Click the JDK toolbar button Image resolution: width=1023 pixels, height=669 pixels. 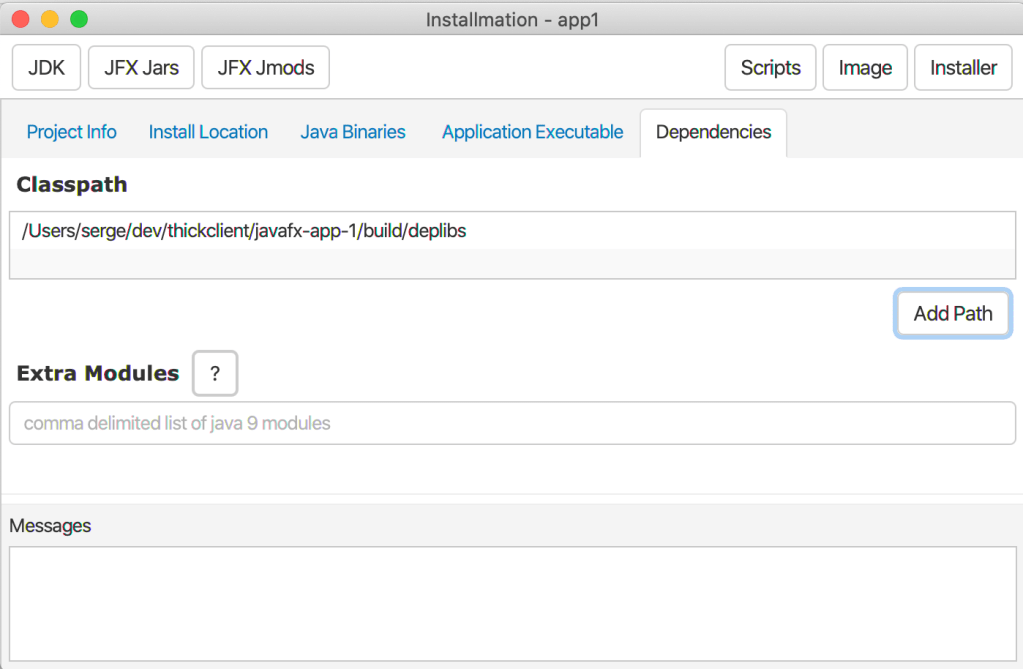tap(46, 68)
